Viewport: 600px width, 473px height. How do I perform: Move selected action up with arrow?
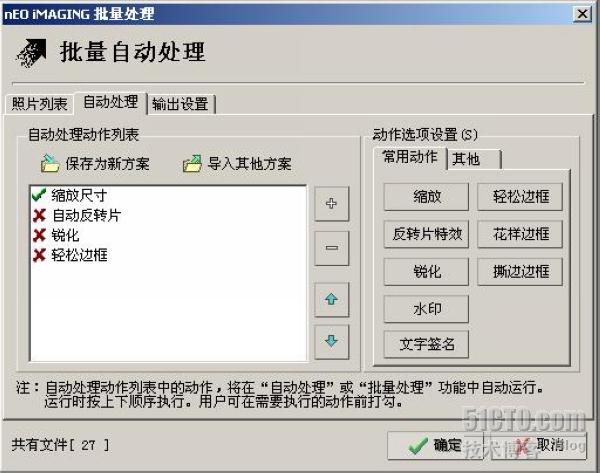[x=331, y=299]
